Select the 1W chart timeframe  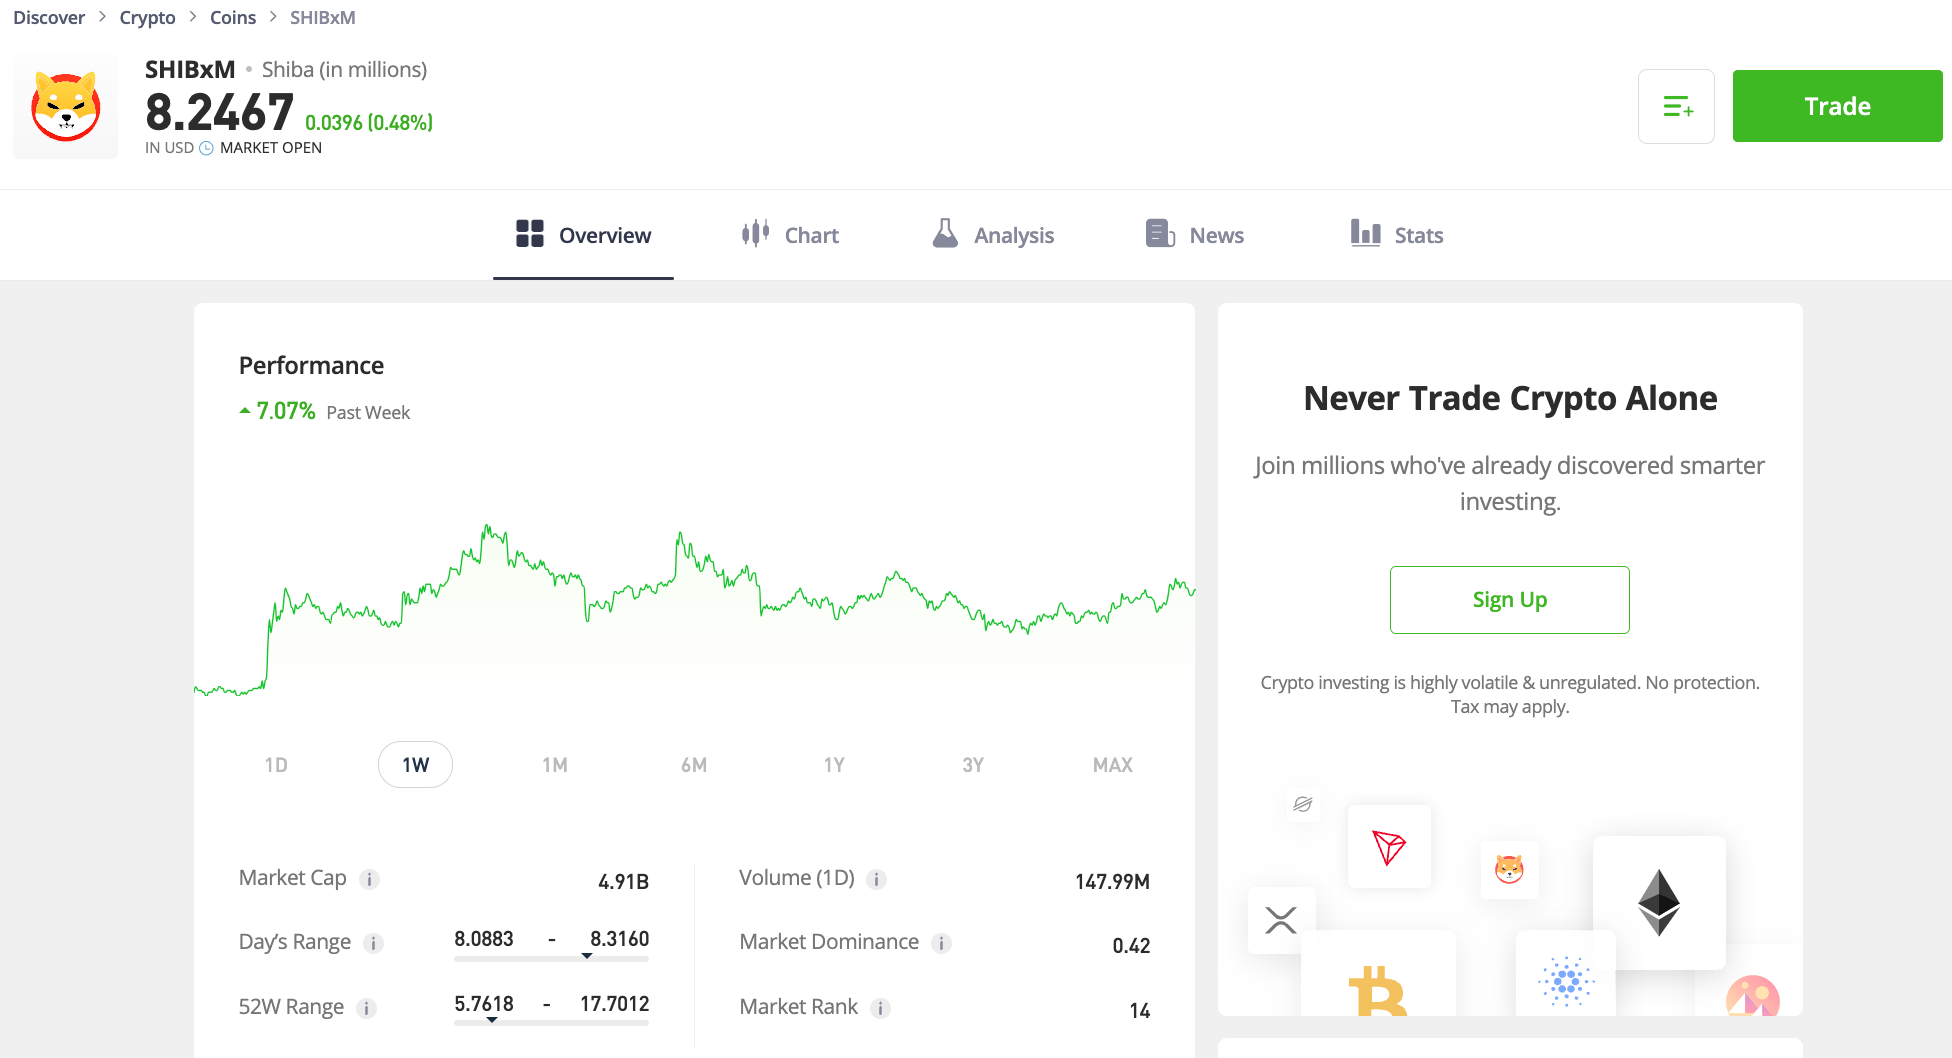tap(415, 765)
